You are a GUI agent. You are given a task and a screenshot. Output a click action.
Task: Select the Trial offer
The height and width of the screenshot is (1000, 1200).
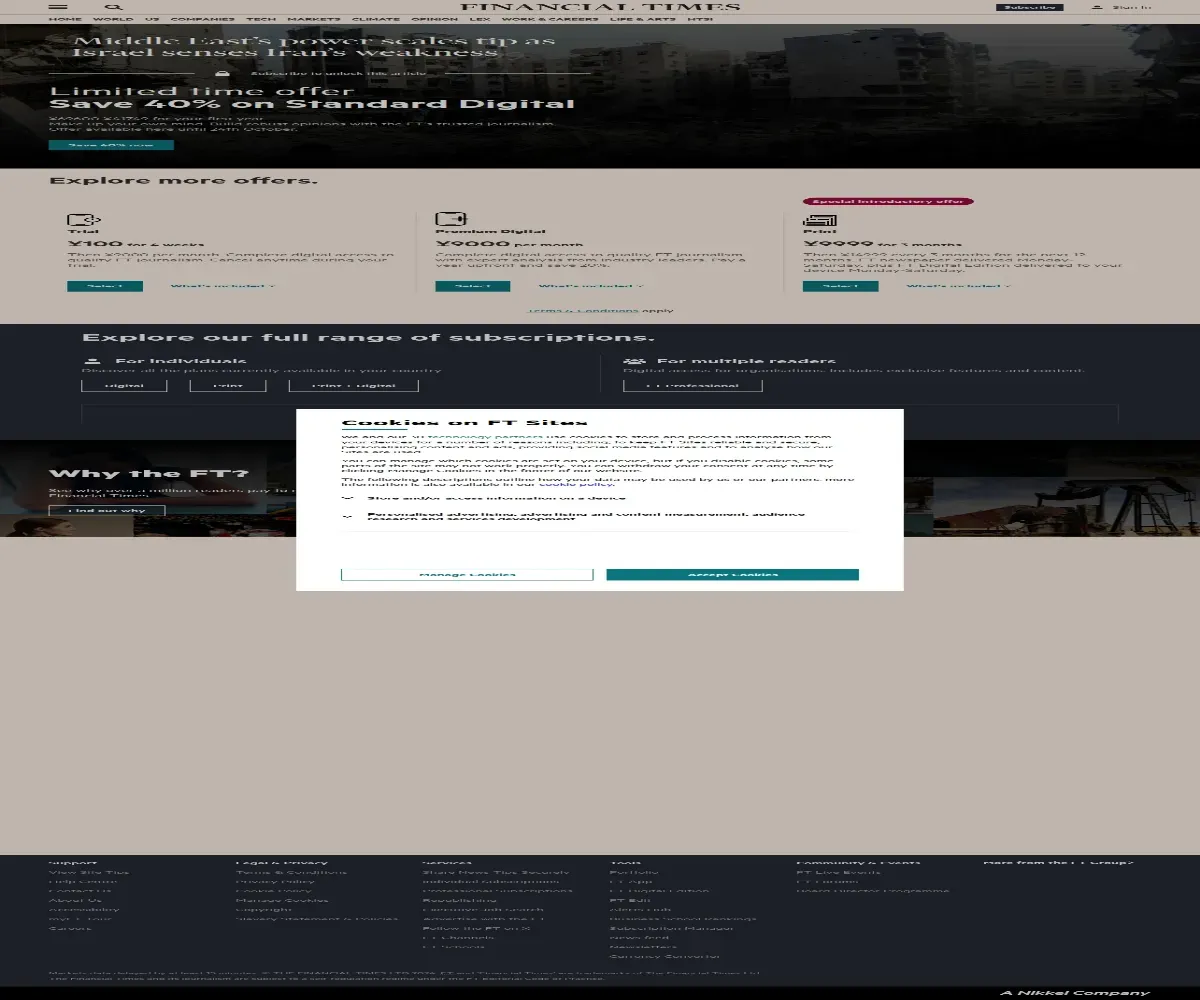[x=105, y=286]
